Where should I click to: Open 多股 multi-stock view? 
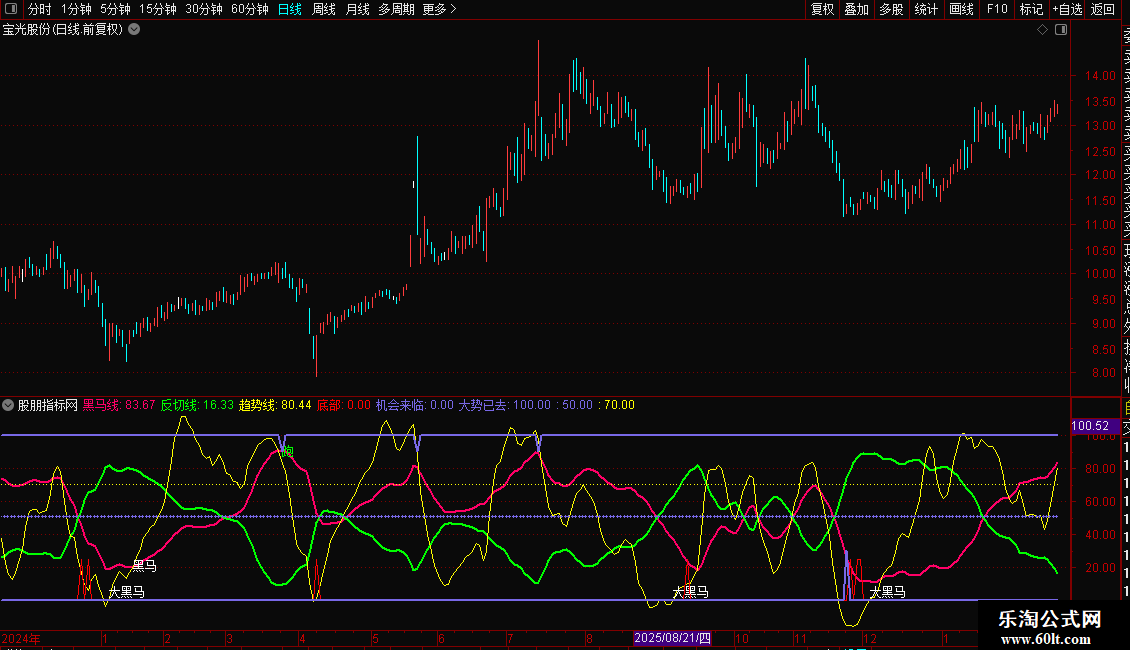891,10
